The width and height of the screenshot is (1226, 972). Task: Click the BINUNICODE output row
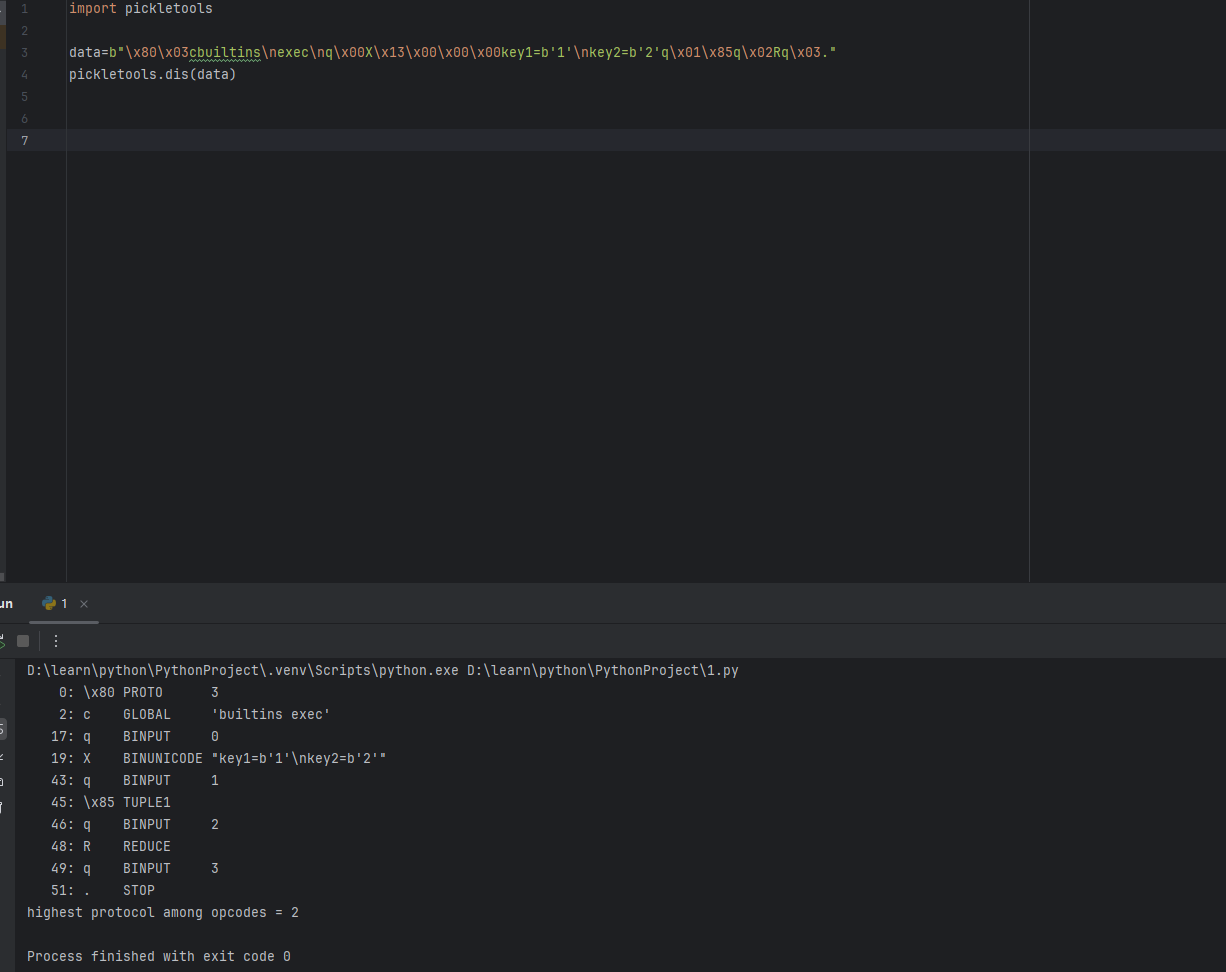click(x=219, y=758)
